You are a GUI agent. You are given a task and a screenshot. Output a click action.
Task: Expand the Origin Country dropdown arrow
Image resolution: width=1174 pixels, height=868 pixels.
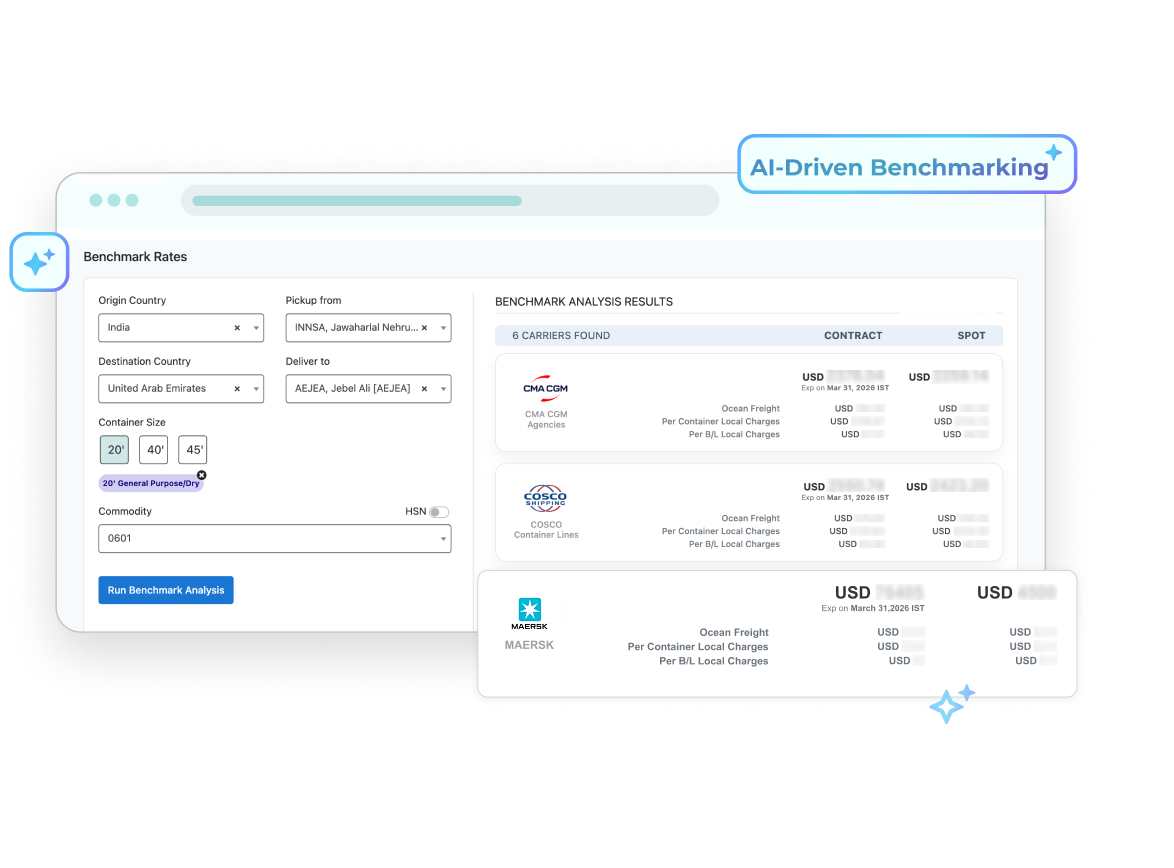tap(256, 328)
